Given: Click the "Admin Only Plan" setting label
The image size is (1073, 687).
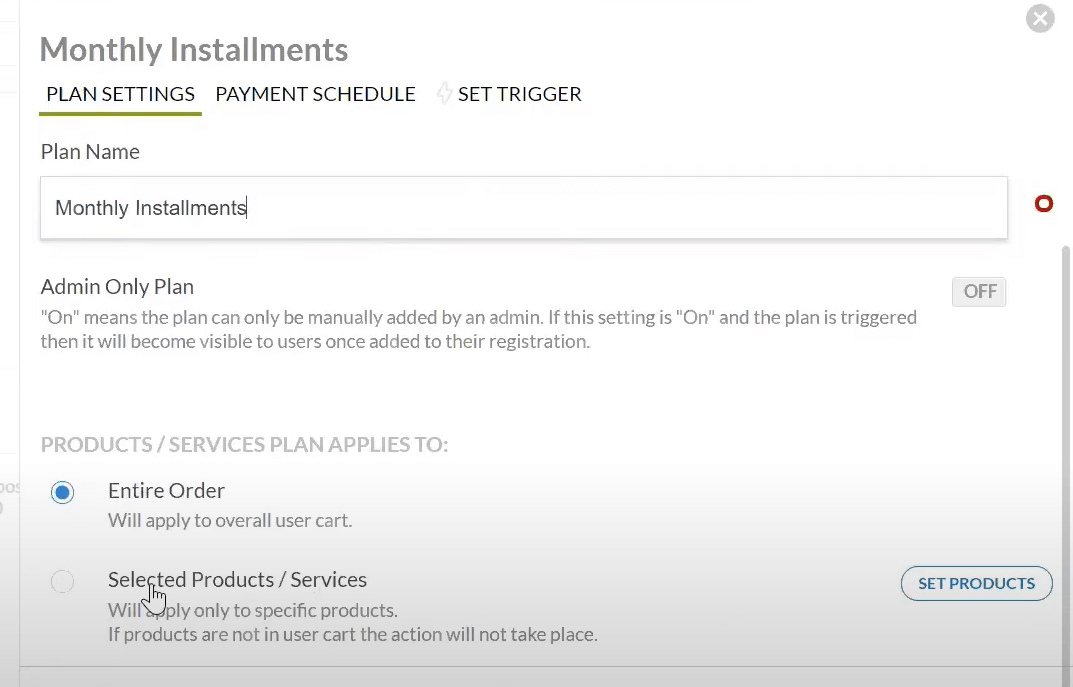Looking at the screenshot, I should pos(117,287).
